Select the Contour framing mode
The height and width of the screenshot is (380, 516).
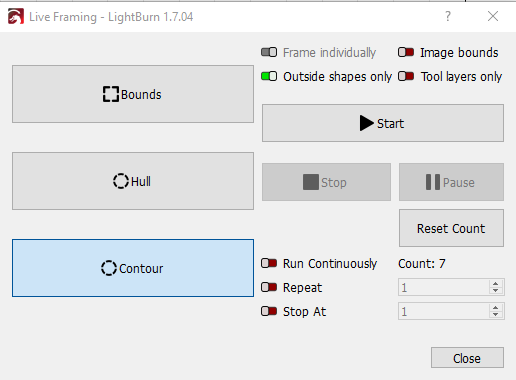pos(133,268)
